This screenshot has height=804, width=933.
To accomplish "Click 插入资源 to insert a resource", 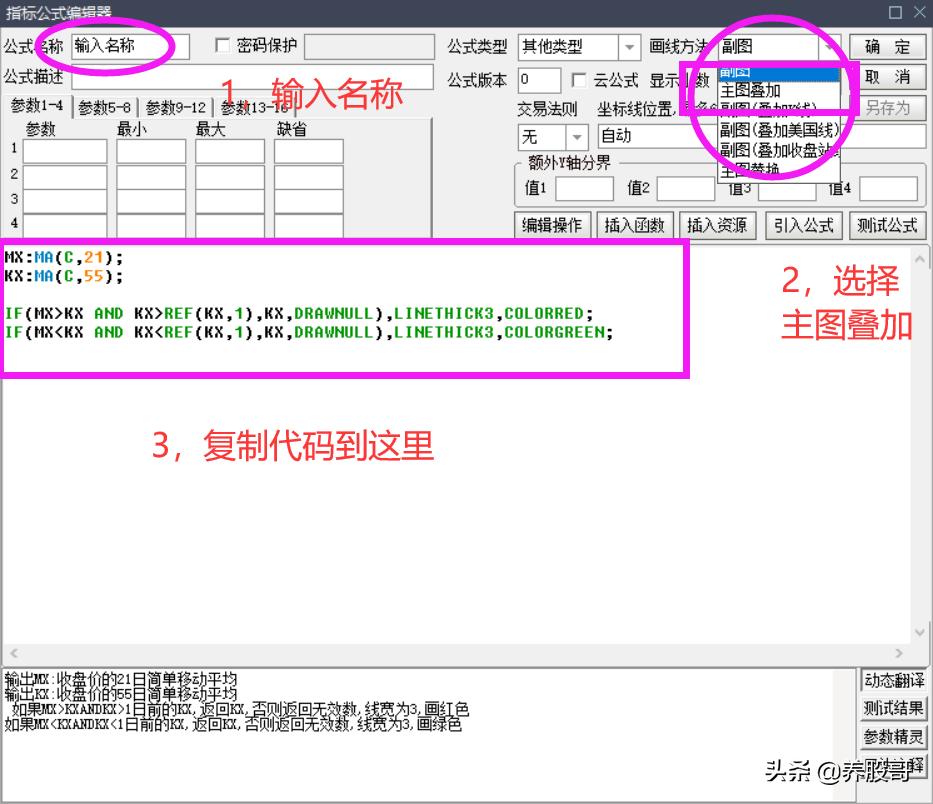I will click(716, 226).
